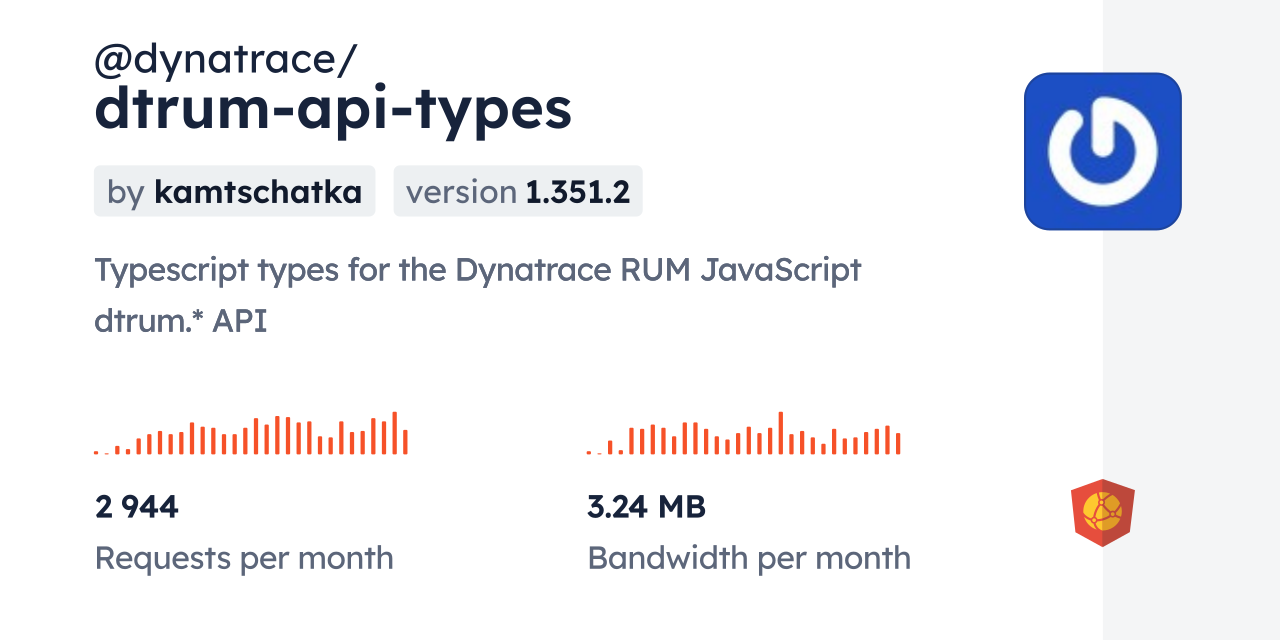Click the red jsDelivr shield icon
Image resolution: width=1280 pixels, height=640 pixels.
tap(1103, 513)
